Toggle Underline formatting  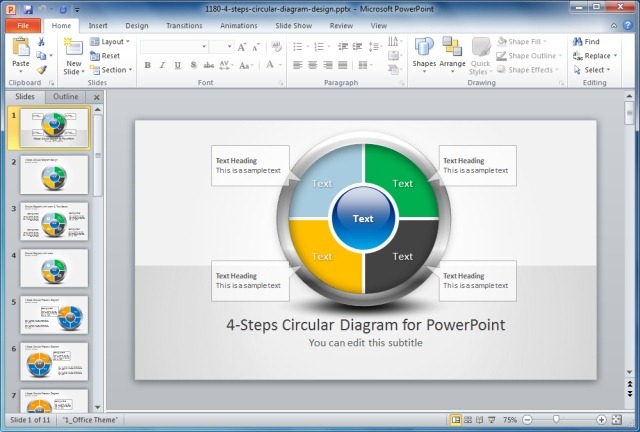tap(178, 65)
